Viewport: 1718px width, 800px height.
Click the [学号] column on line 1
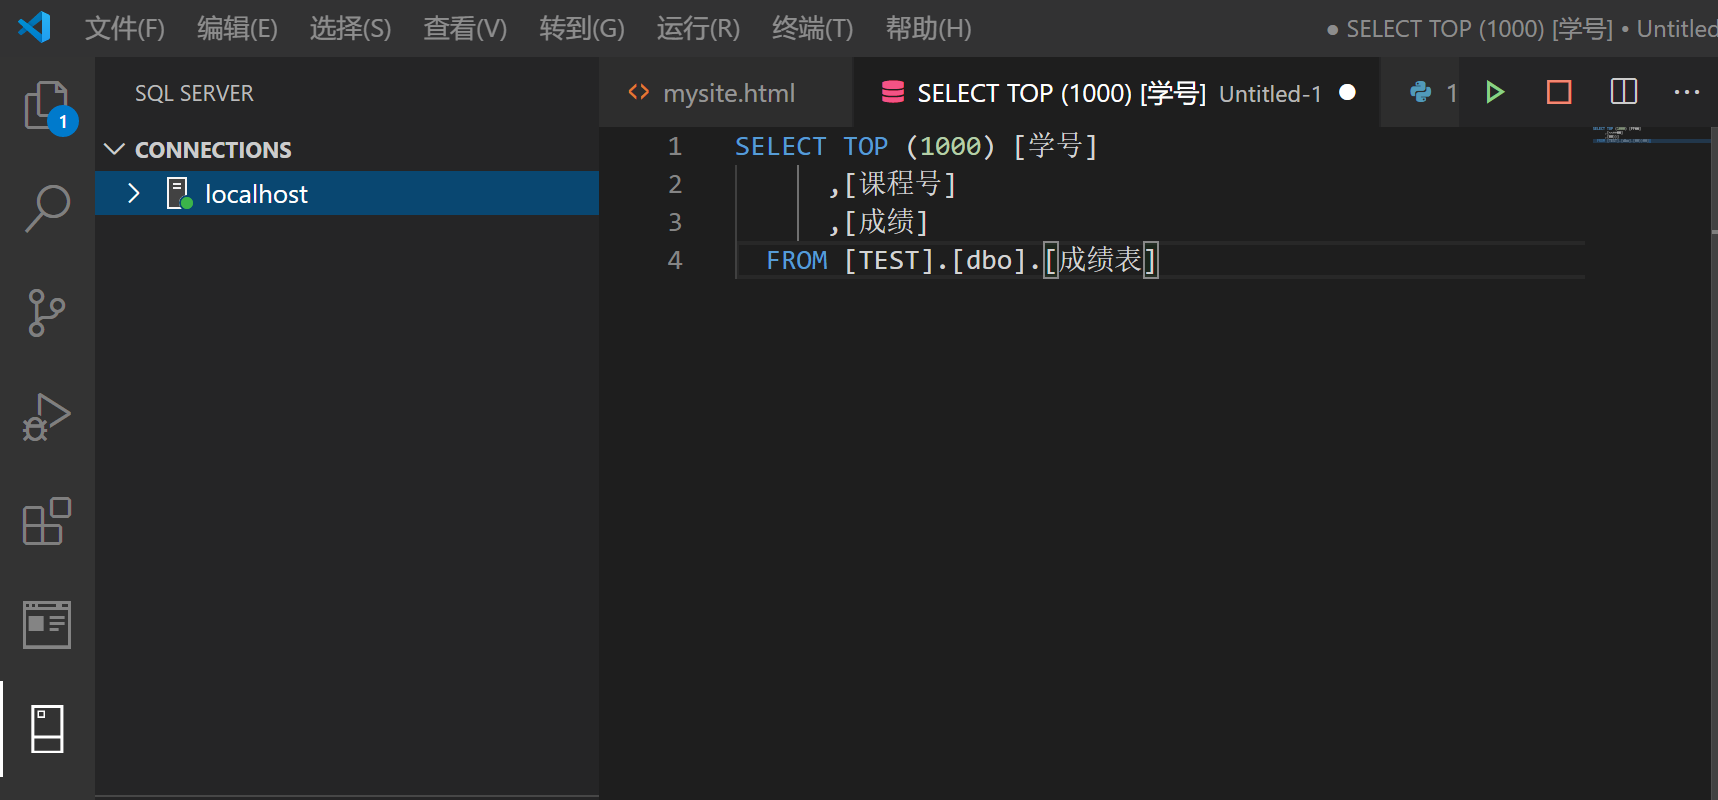[x=1055, y=146]
